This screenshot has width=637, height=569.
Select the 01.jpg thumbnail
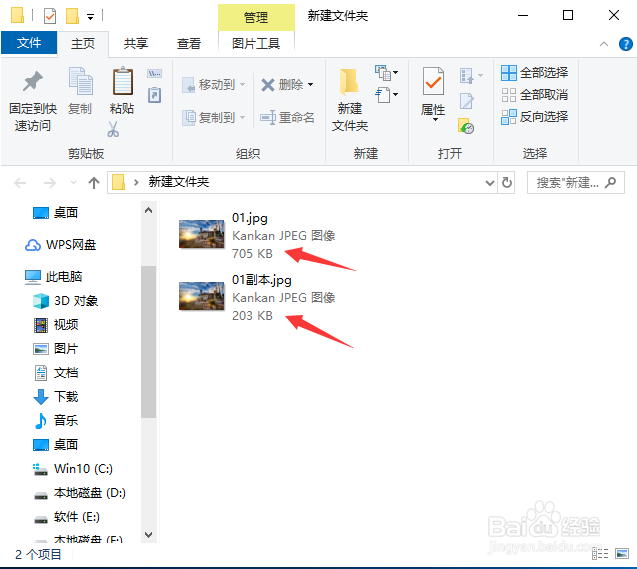[x=202, y=234]
